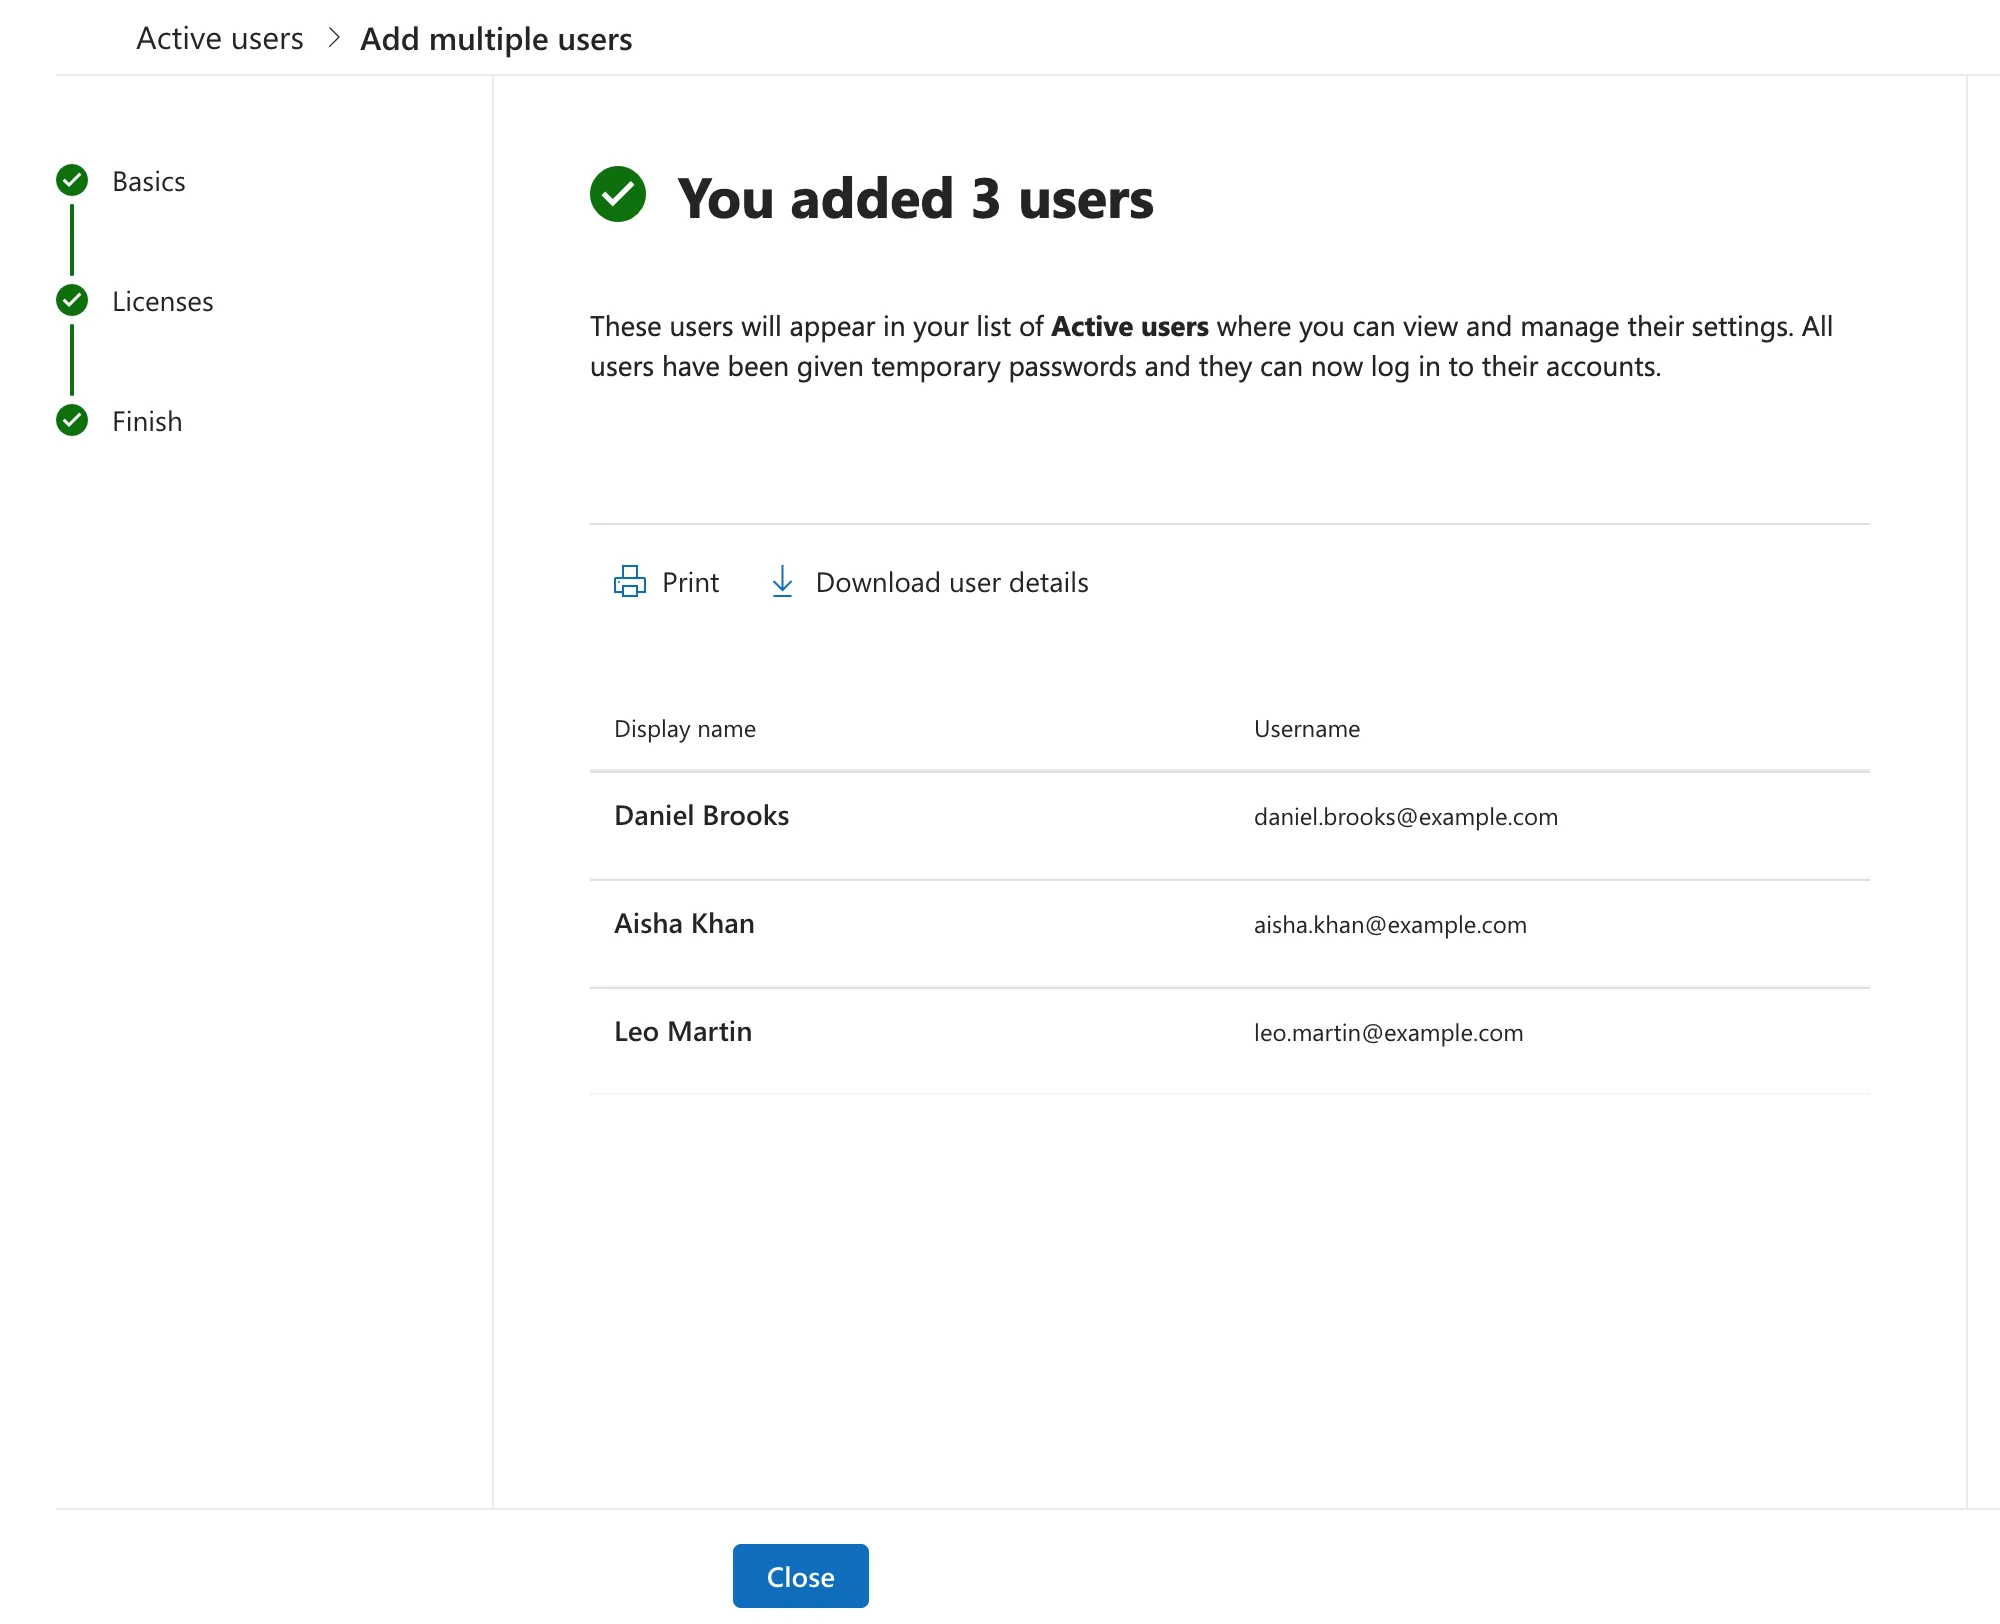
Task: Click the Username column header
Action: 1307,729
